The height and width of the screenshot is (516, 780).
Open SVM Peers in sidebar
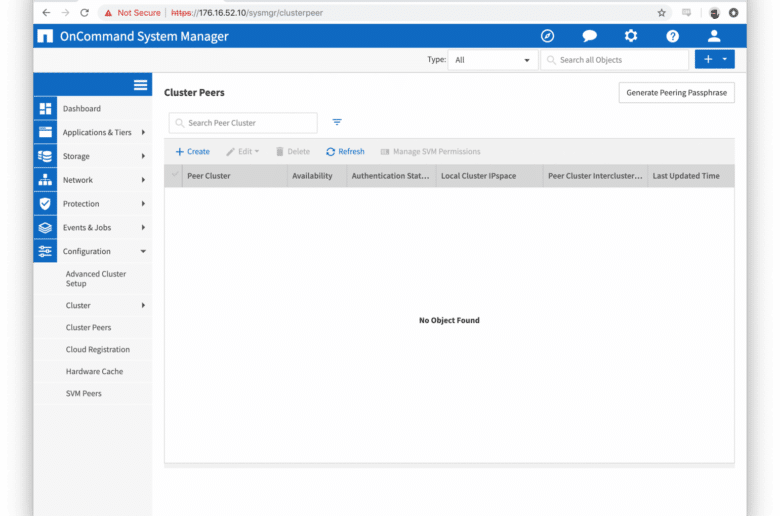click(x=84, y=393)
